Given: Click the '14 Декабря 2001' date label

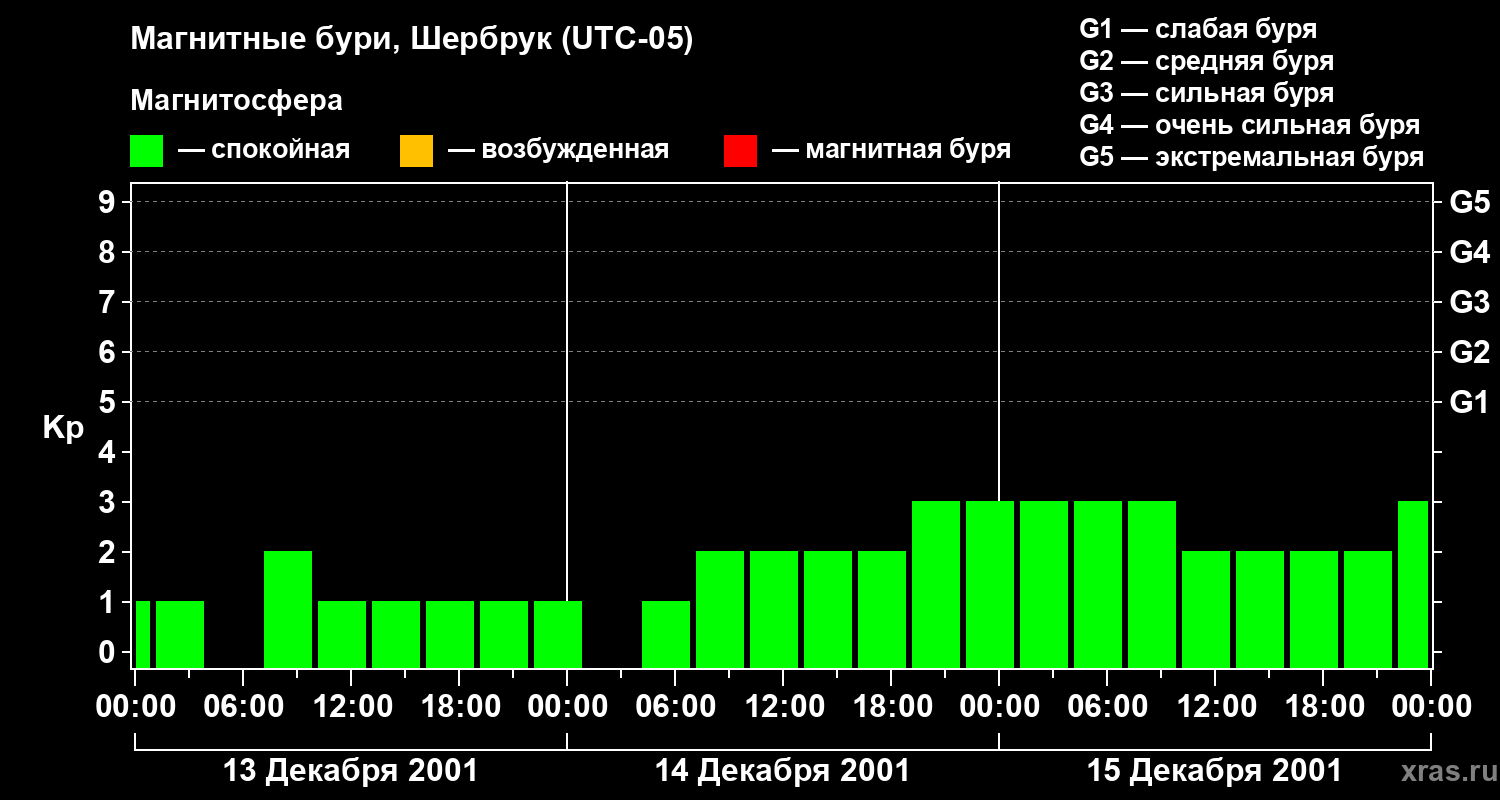Looking at the screenshot, I should 782,771.
